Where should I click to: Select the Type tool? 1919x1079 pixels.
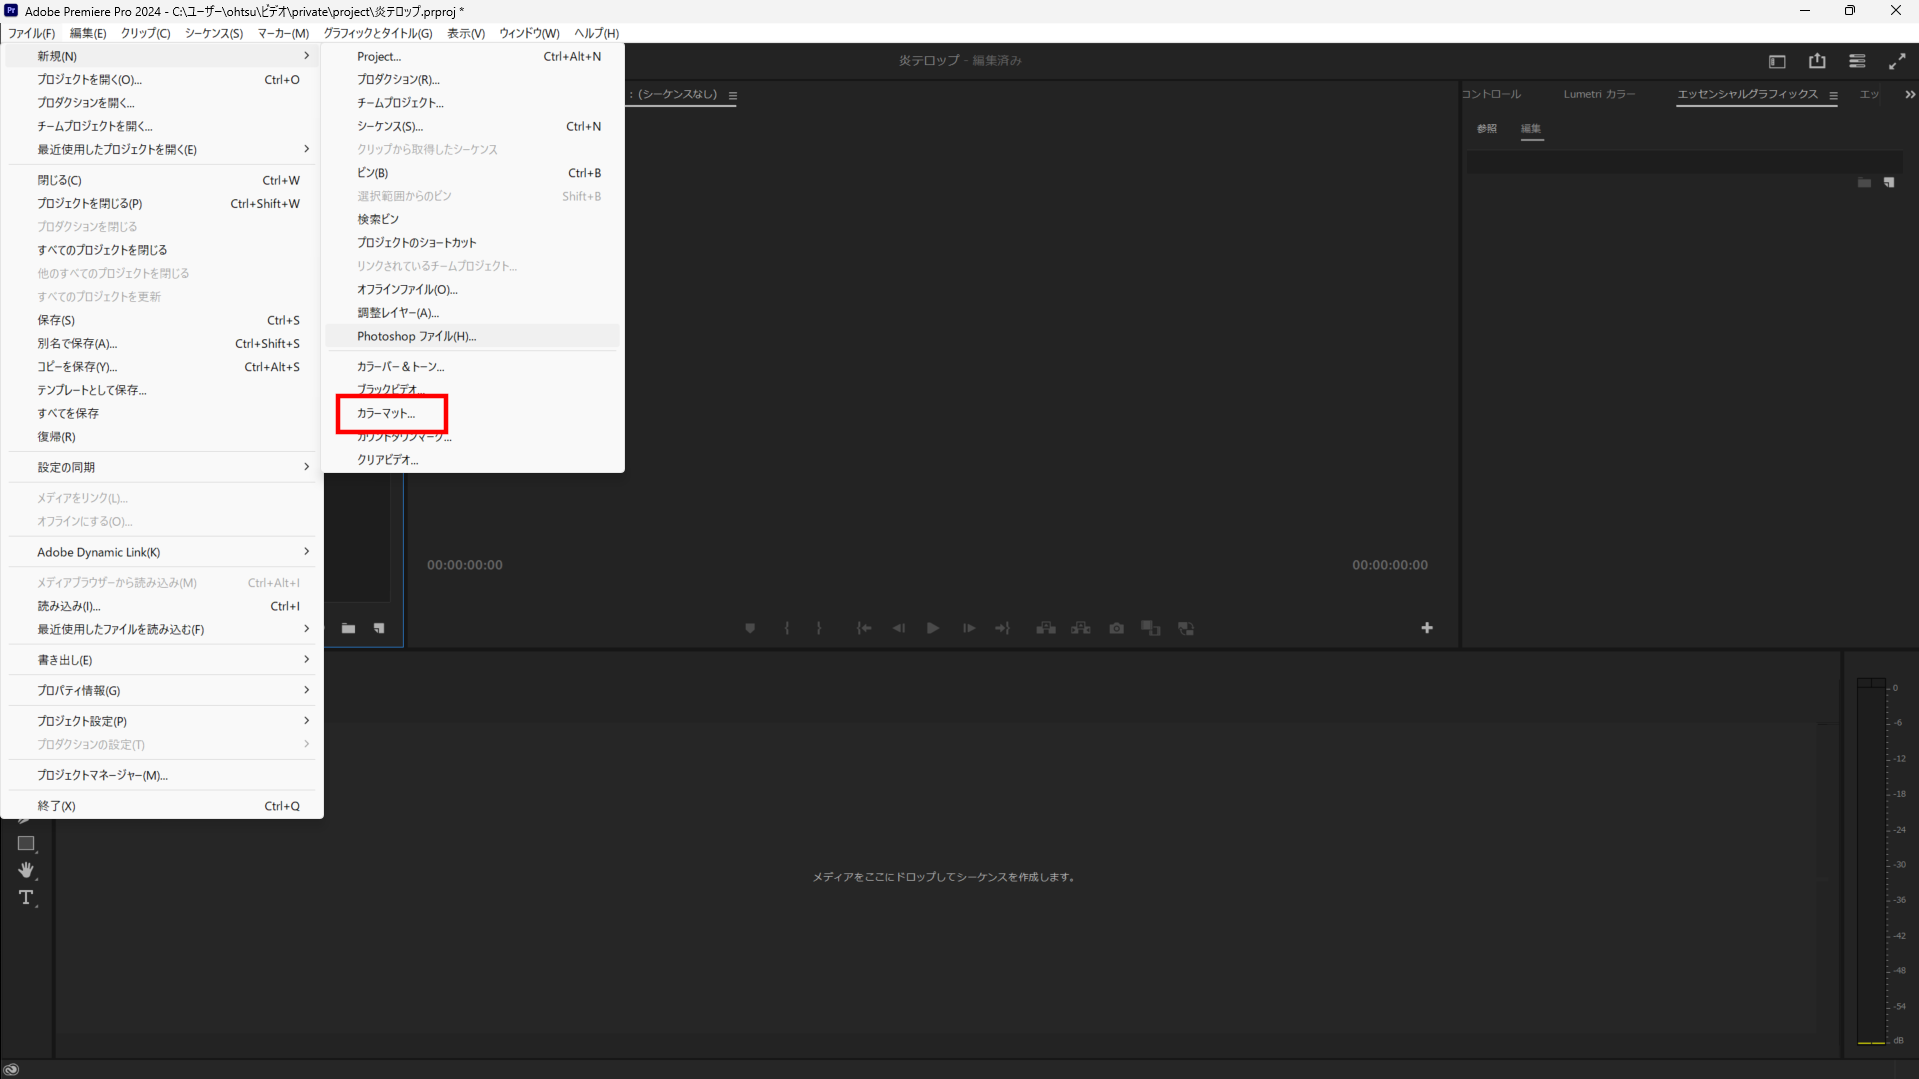pyautogui.click(x=26, y=898)
